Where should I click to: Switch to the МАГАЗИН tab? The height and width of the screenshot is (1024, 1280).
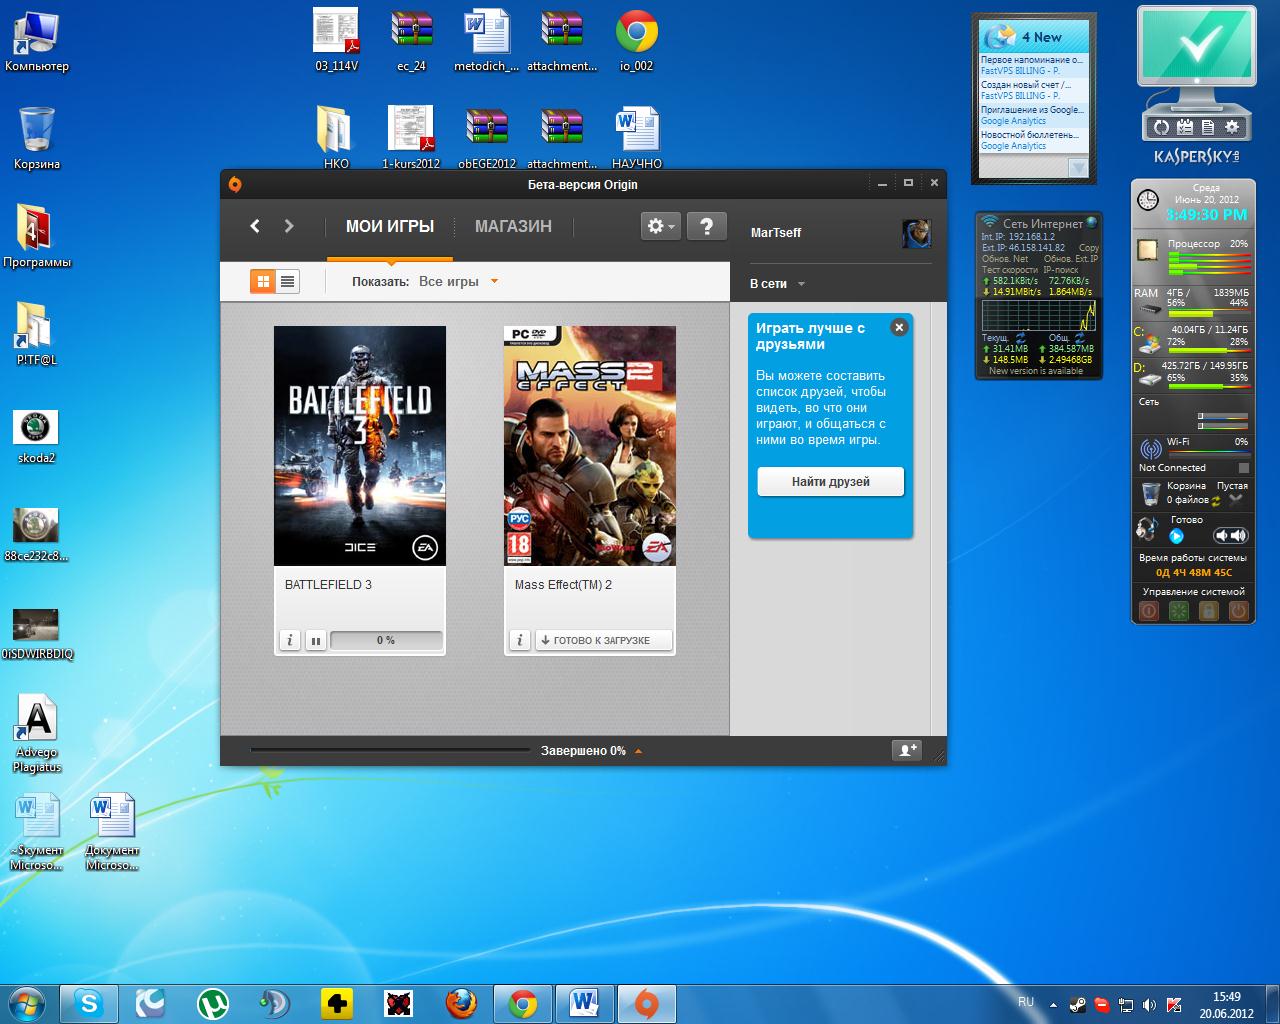[513, 226]
